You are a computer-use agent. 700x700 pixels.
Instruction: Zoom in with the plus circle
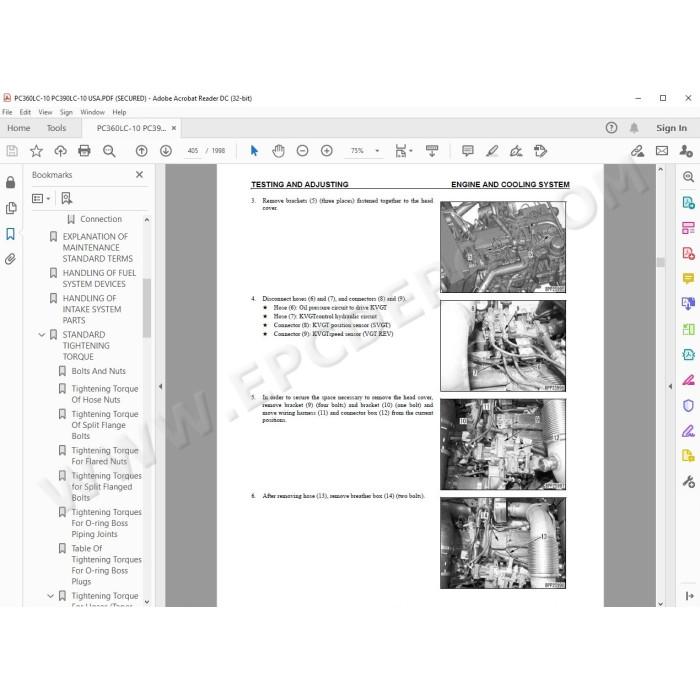[x=326, y=151]
